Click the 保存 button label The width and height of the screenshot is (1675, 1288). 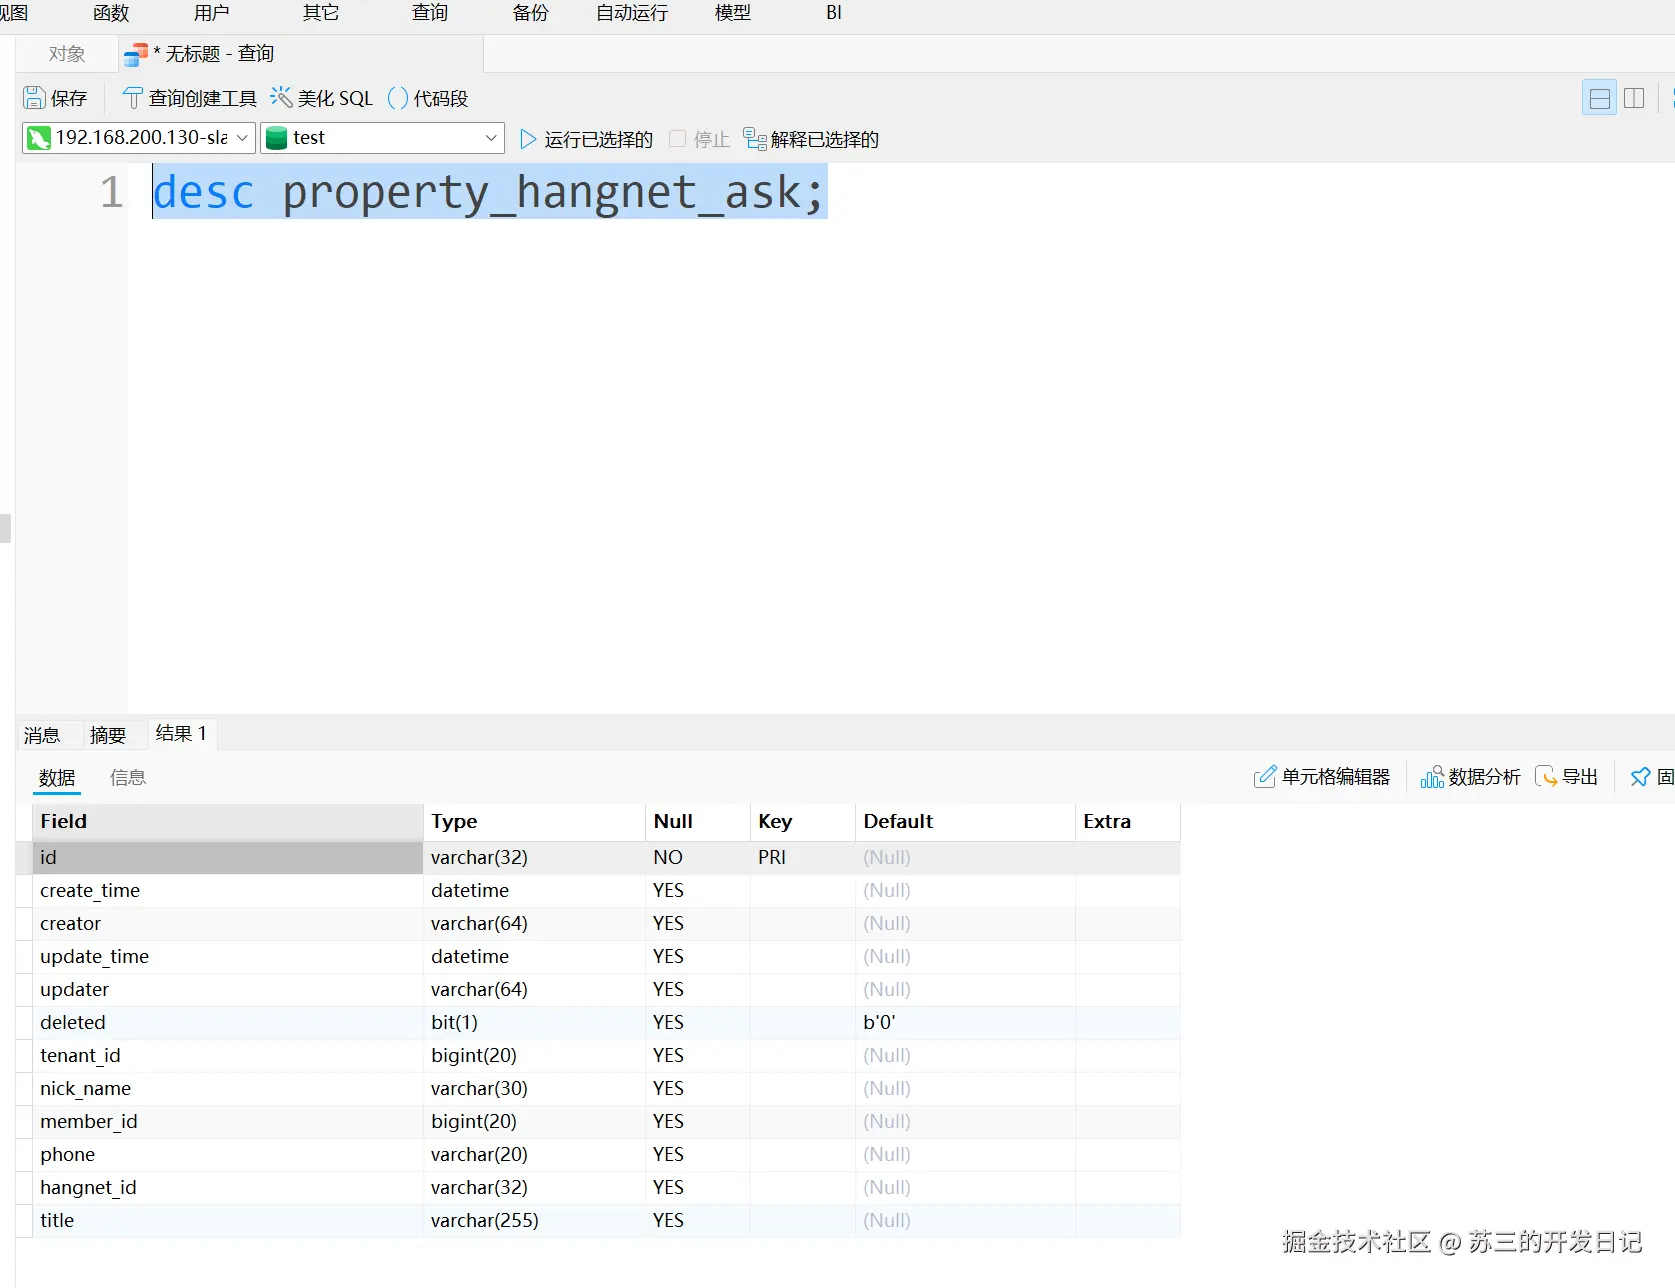coord(69,98)
